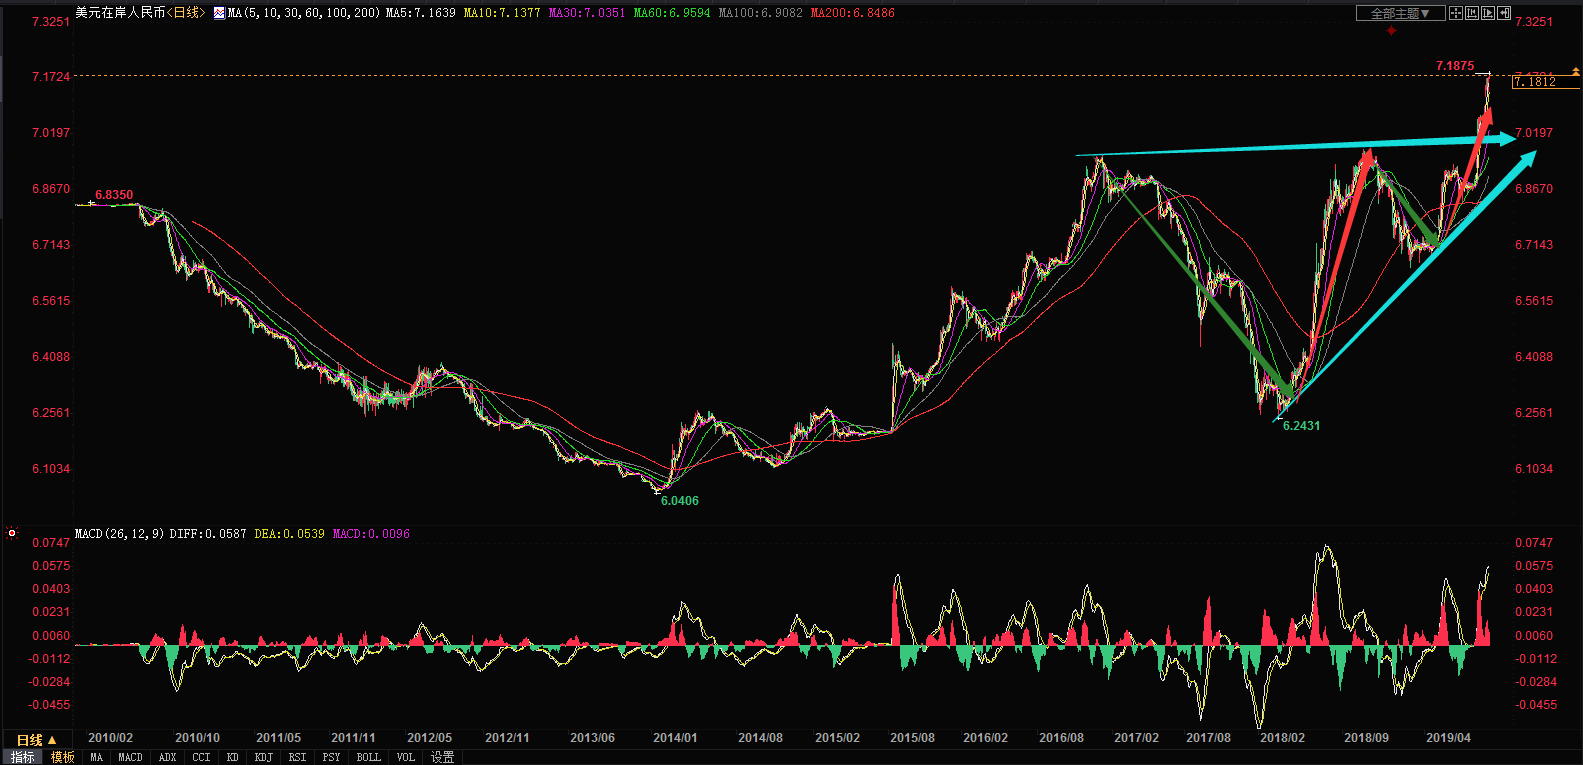Click the 6.8350 starting price label
Viewport: 1583px width, 765px height.
pos(114,195)
